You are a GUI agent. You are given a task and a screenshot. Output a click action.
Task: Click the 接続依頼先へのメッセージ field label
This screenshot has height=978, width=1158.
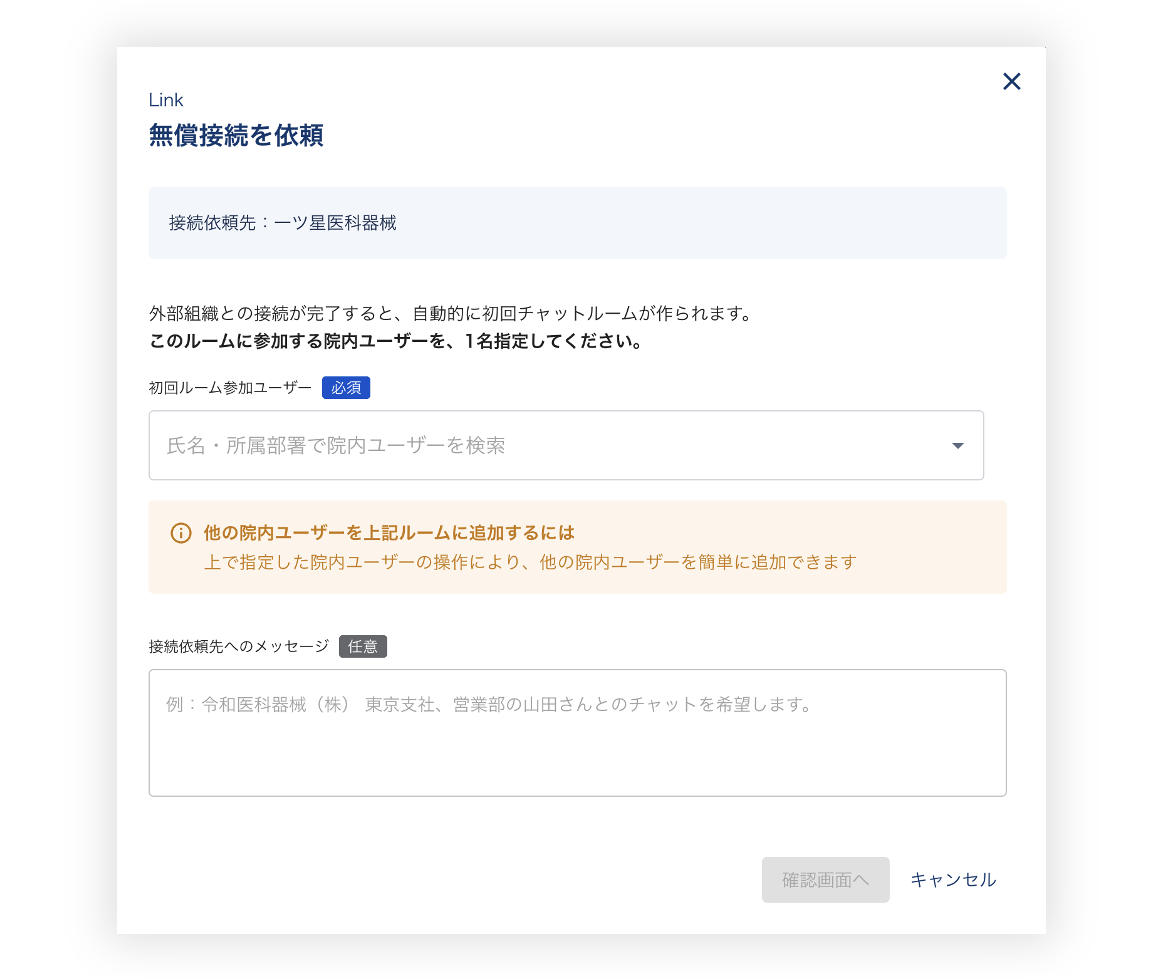pos(238,647)
